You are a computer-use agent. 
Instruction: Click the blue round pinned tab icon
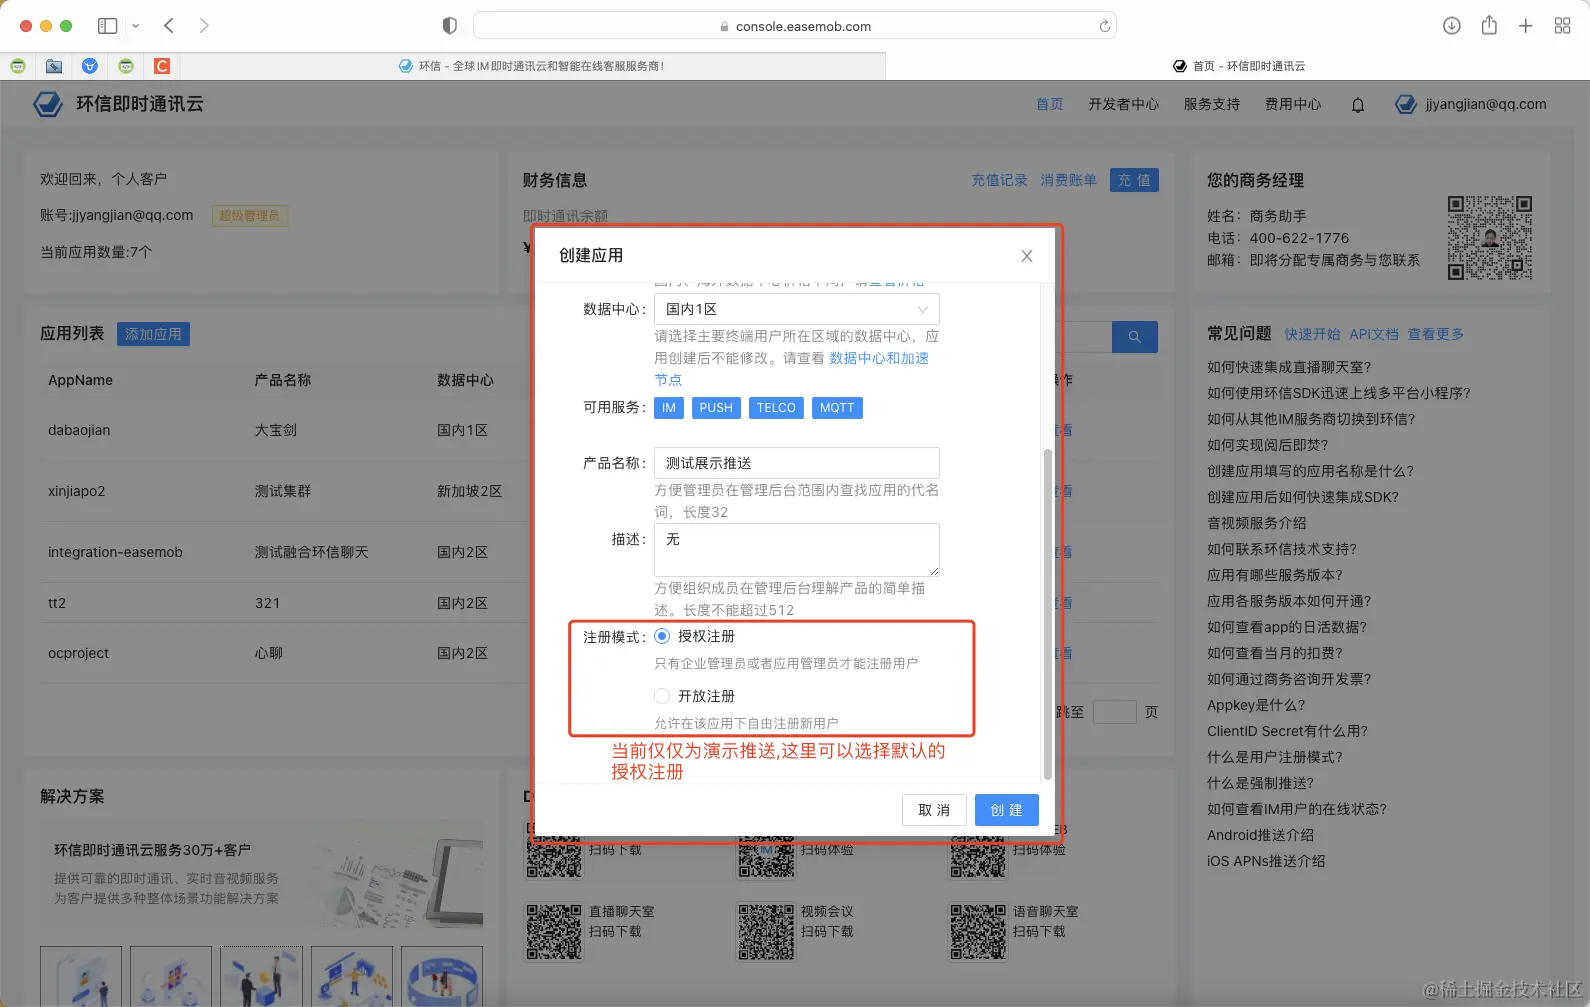90,66
